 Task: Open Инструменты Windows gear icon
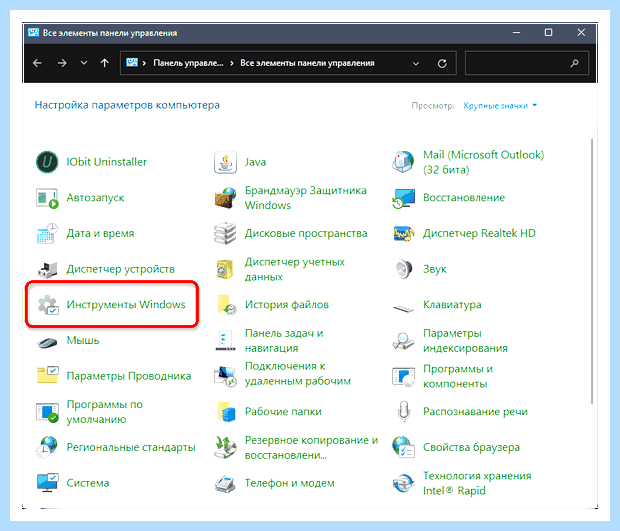[x=48, y=305]
